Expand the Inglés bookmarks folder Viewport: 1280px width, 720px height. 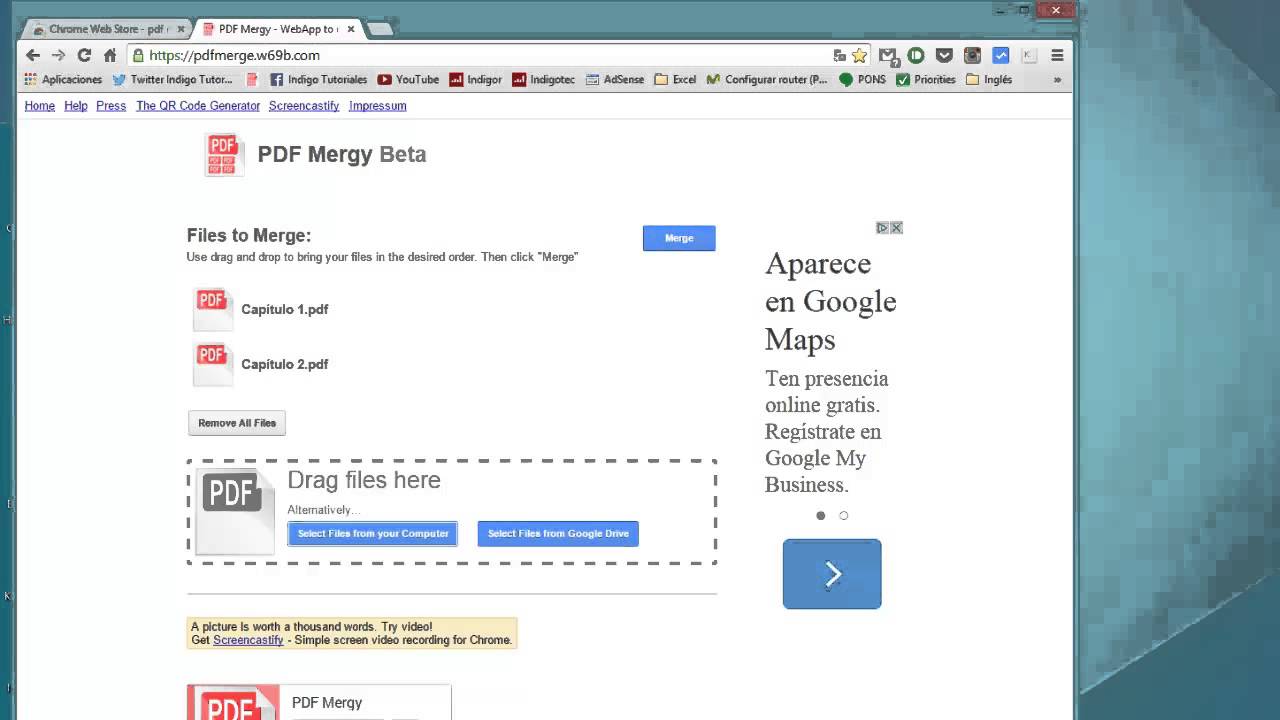(989, 80)
